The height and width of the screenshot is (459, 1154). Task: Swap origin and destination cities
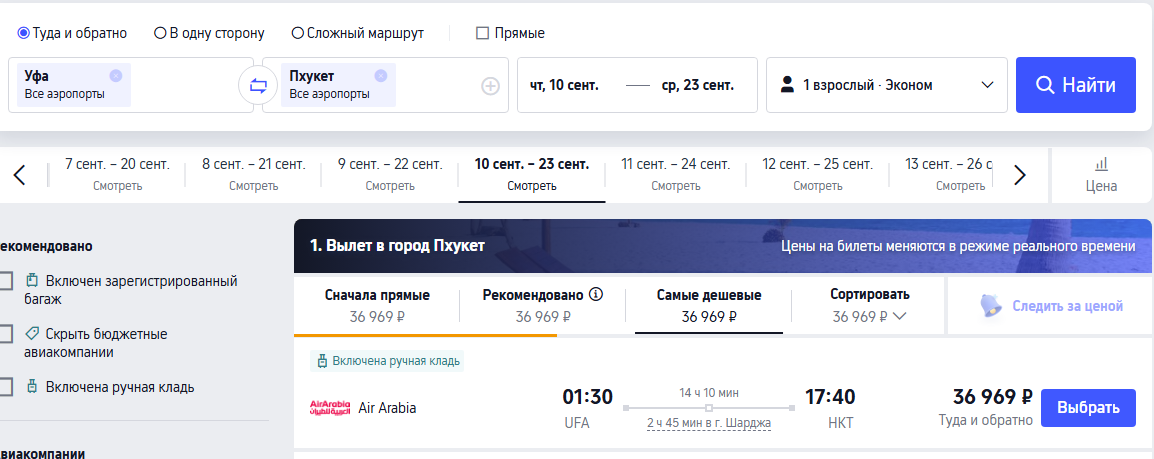tap(258, 85)
